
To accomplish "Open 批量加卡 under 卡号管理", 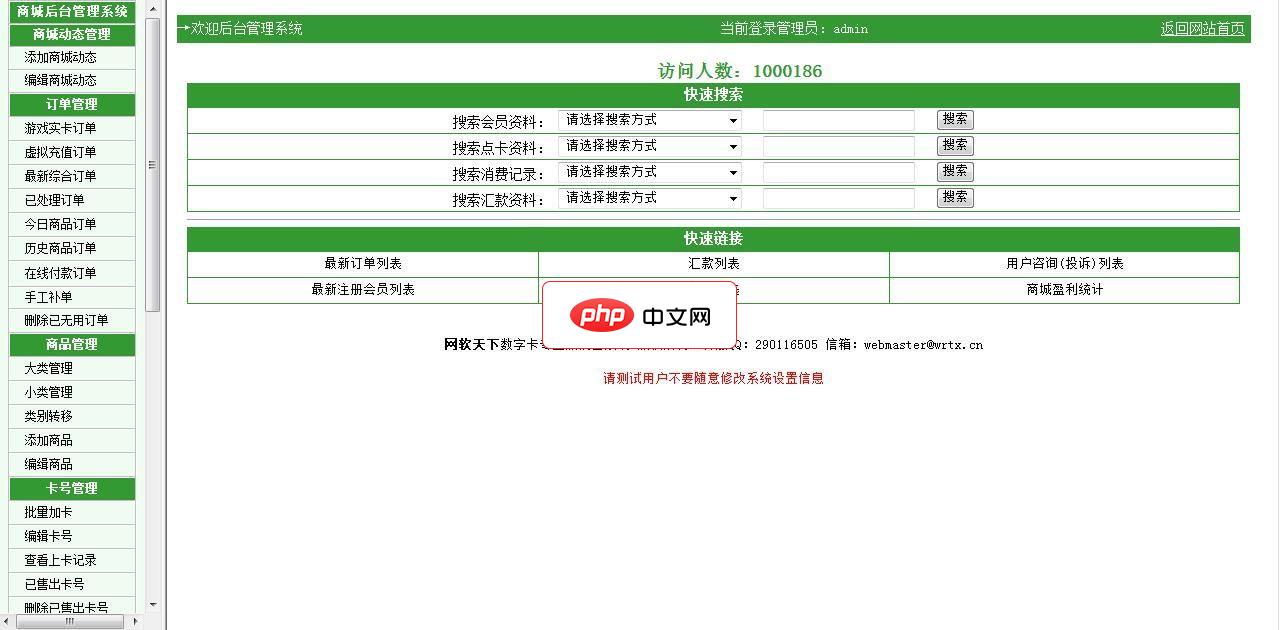I will pyautogui.click(x=70, y=512).
